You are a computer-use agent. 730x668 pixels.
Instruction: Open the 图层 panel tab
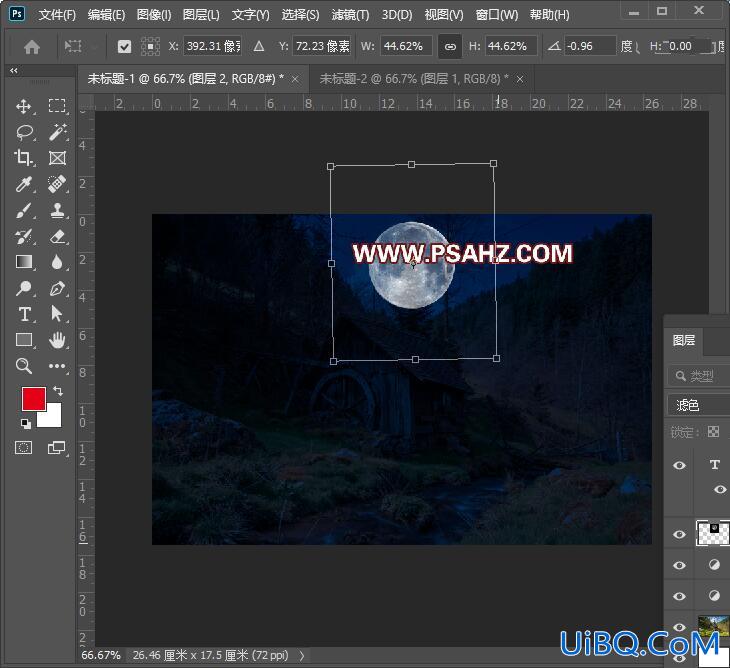[x=684, y=340]
